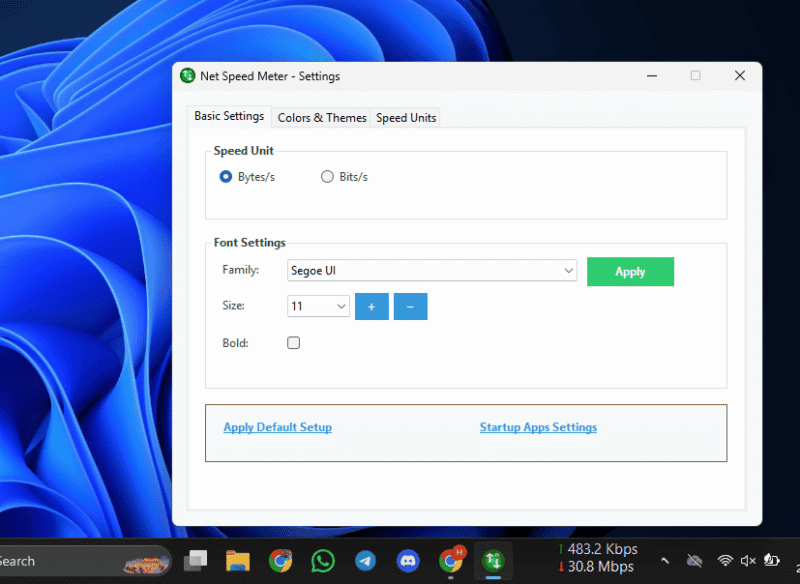Viewport: 800px width, 584px height.
Task: Switch to the Speed Units tab
Action: (x=406, y=117)
